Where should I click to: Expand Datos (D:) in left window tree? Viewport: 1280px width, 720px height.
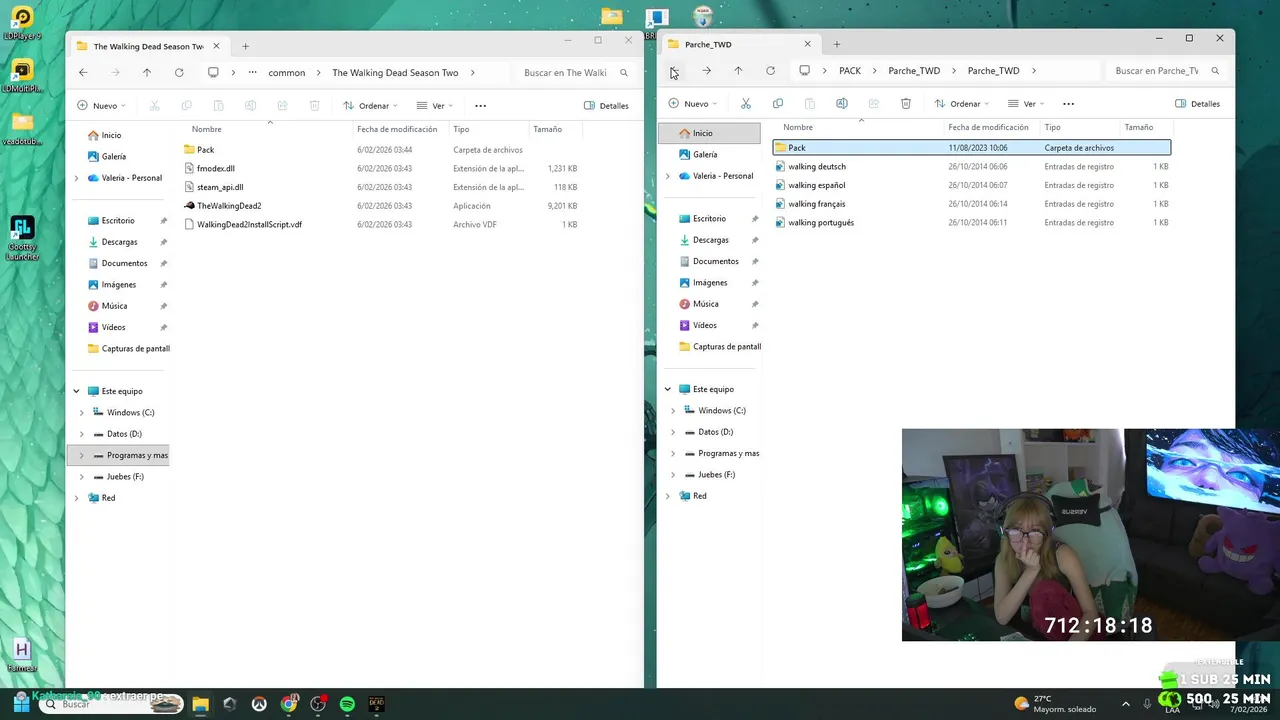(x=82, y=434)
